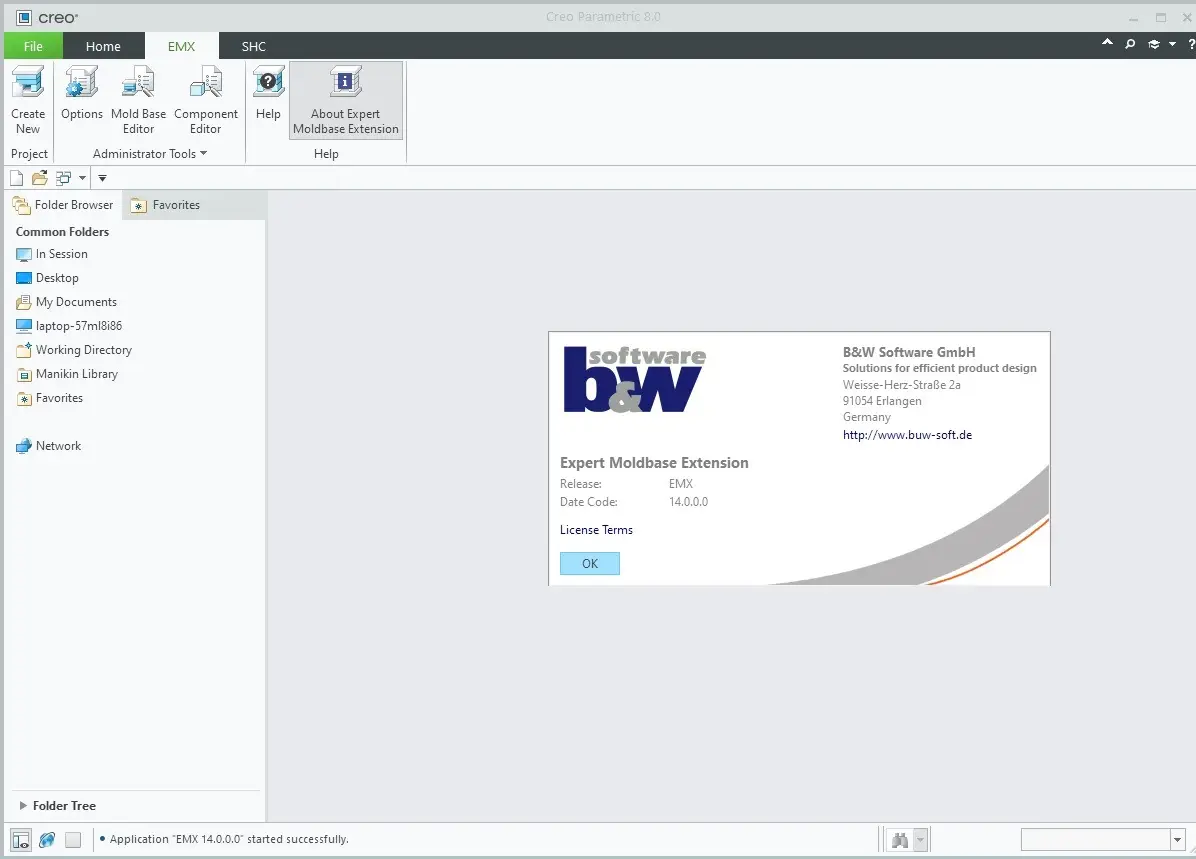
Task: Open the Desktop common folder
Action: pos(47,278)
